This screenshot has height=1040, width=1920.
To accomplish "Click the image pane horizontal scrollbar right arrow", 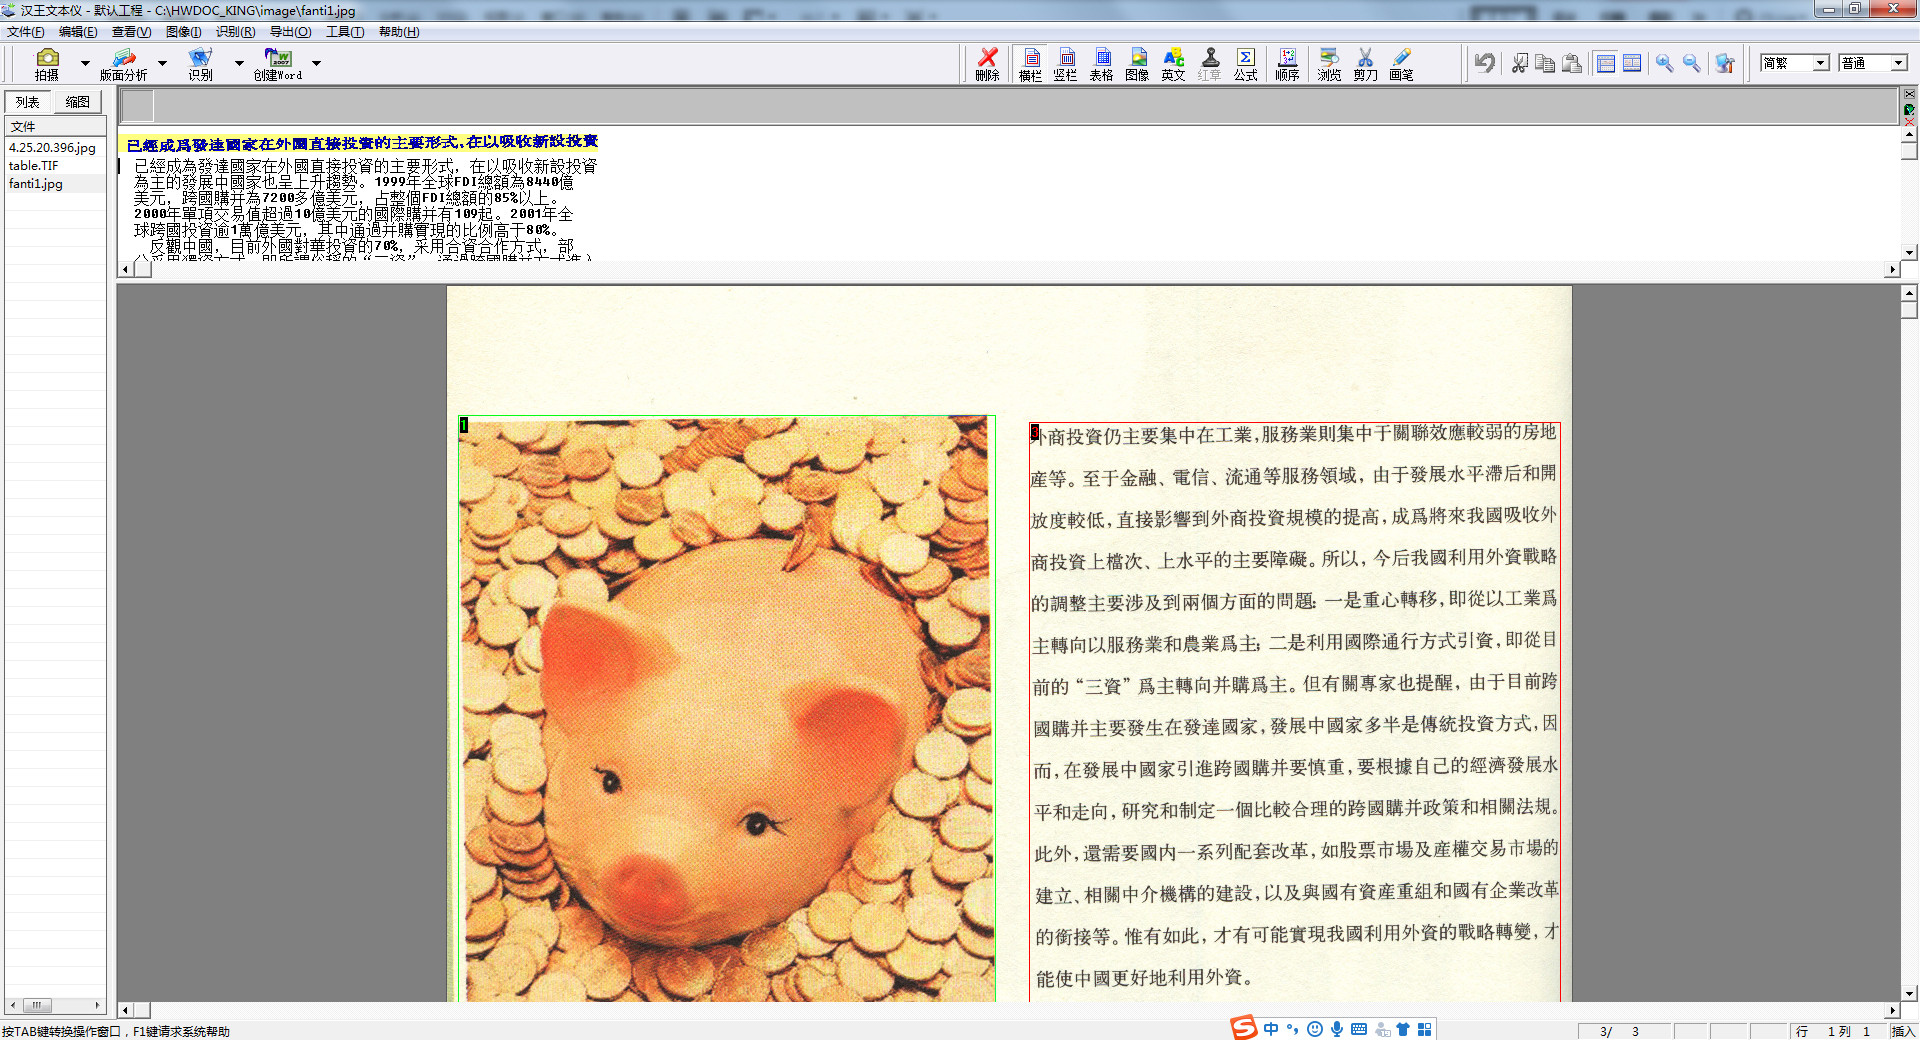I will click(1892, 1010).
